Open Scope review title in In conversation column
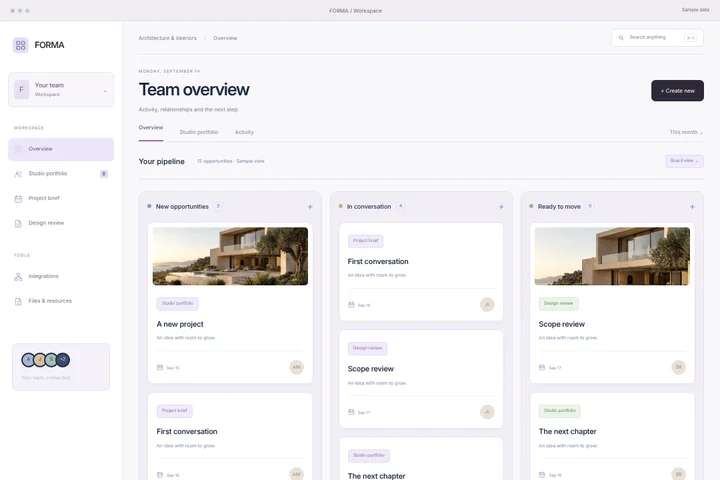720x480 pixels. tap(371, 369)
